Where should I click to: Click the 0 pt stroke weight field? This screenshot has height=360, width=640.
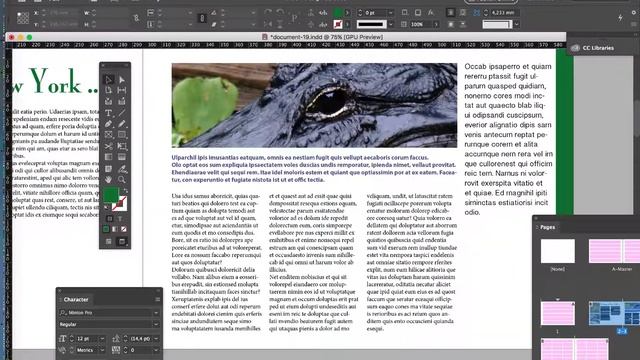(375, 13)
